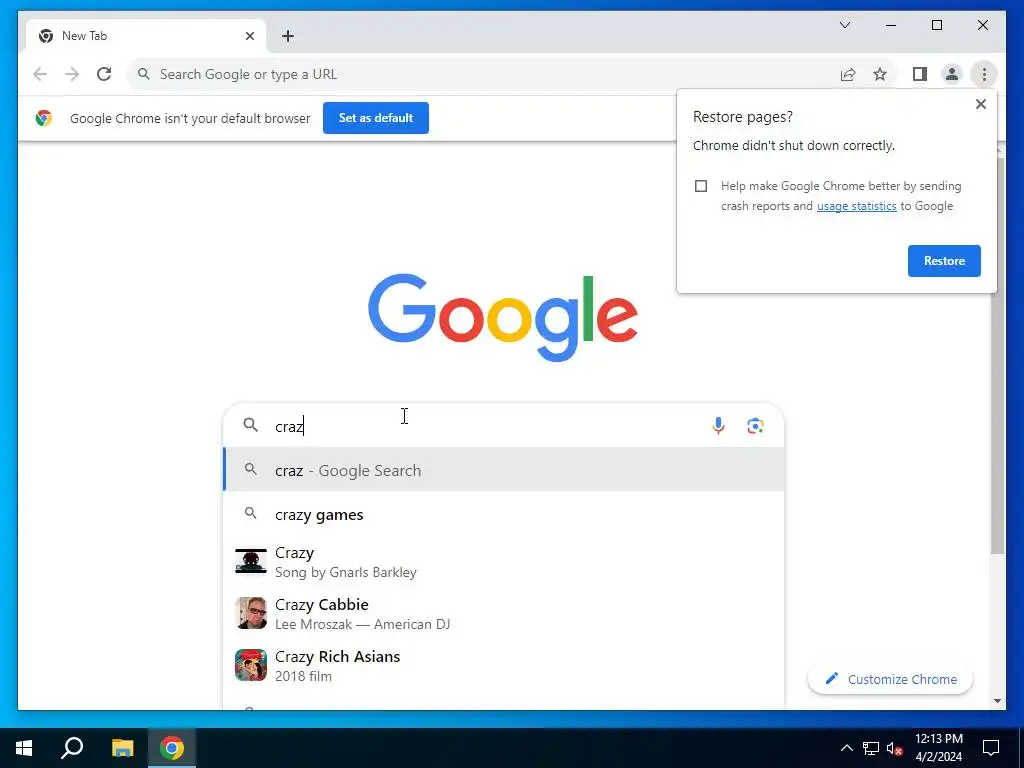Go back using the back arrow
Image resolution: width=1024 pixels, height=768 pixels.
tap(40, 74)
